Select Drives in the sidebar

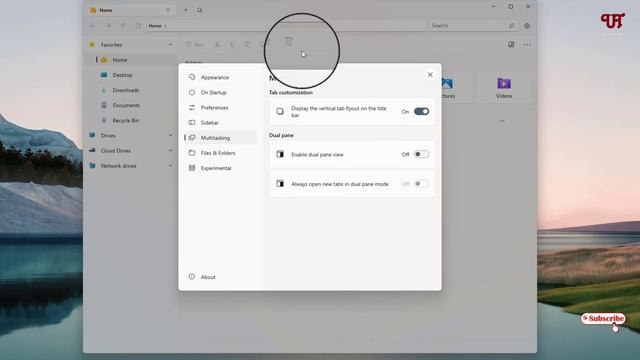point(131,136)
